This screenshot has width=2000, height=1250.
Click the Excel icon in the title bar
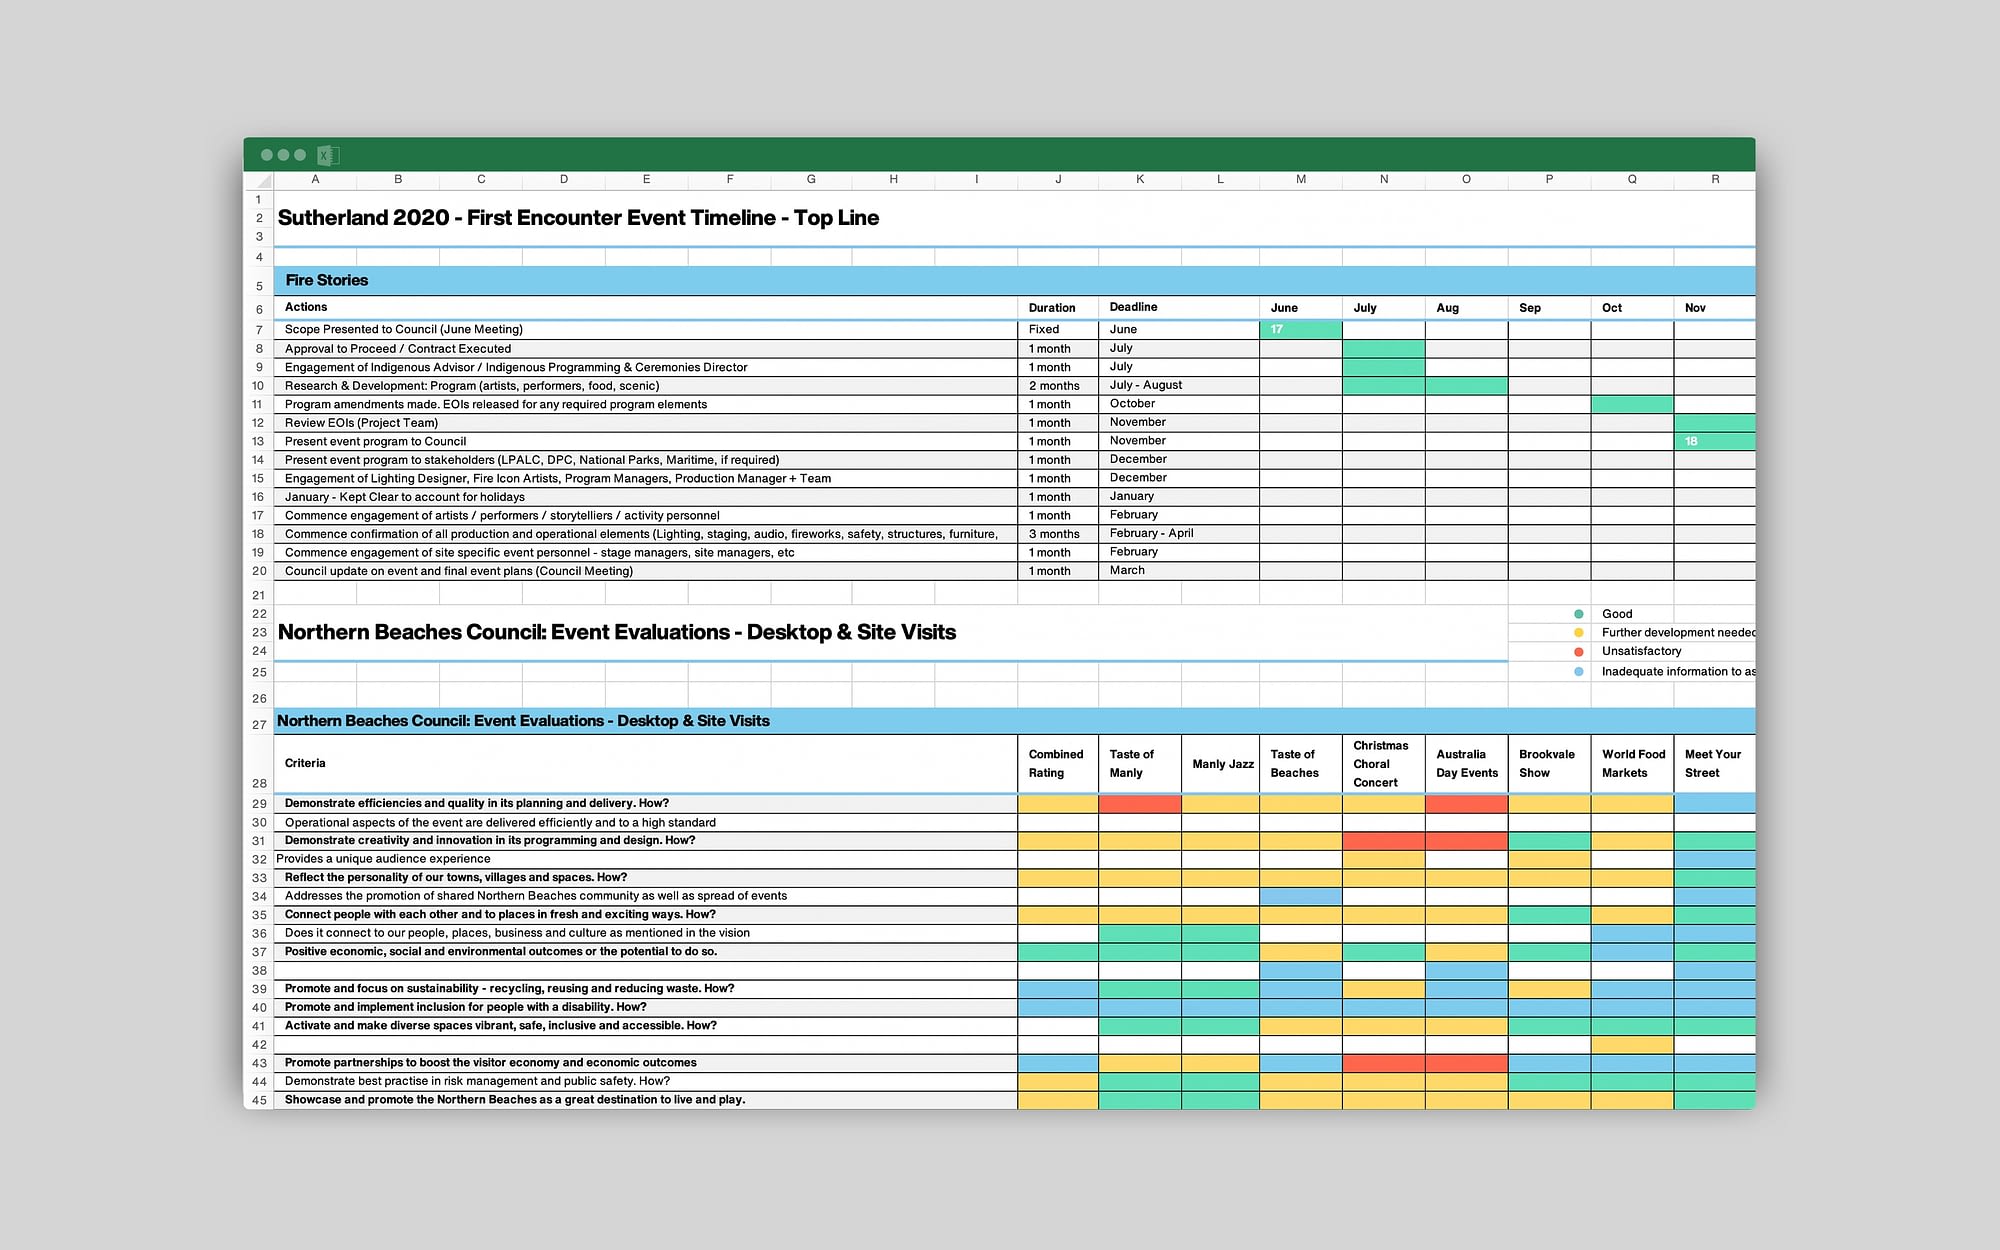(328, 155)
